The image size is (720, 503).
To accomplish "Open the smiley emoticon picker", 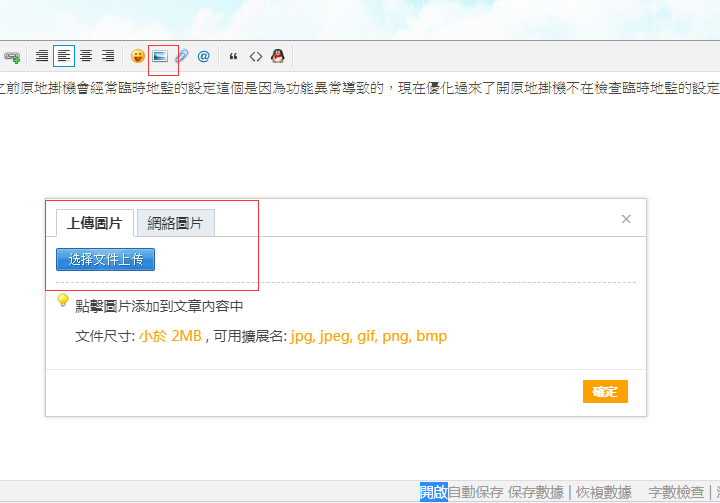I will pyautogui.click(x=138, y=57).
